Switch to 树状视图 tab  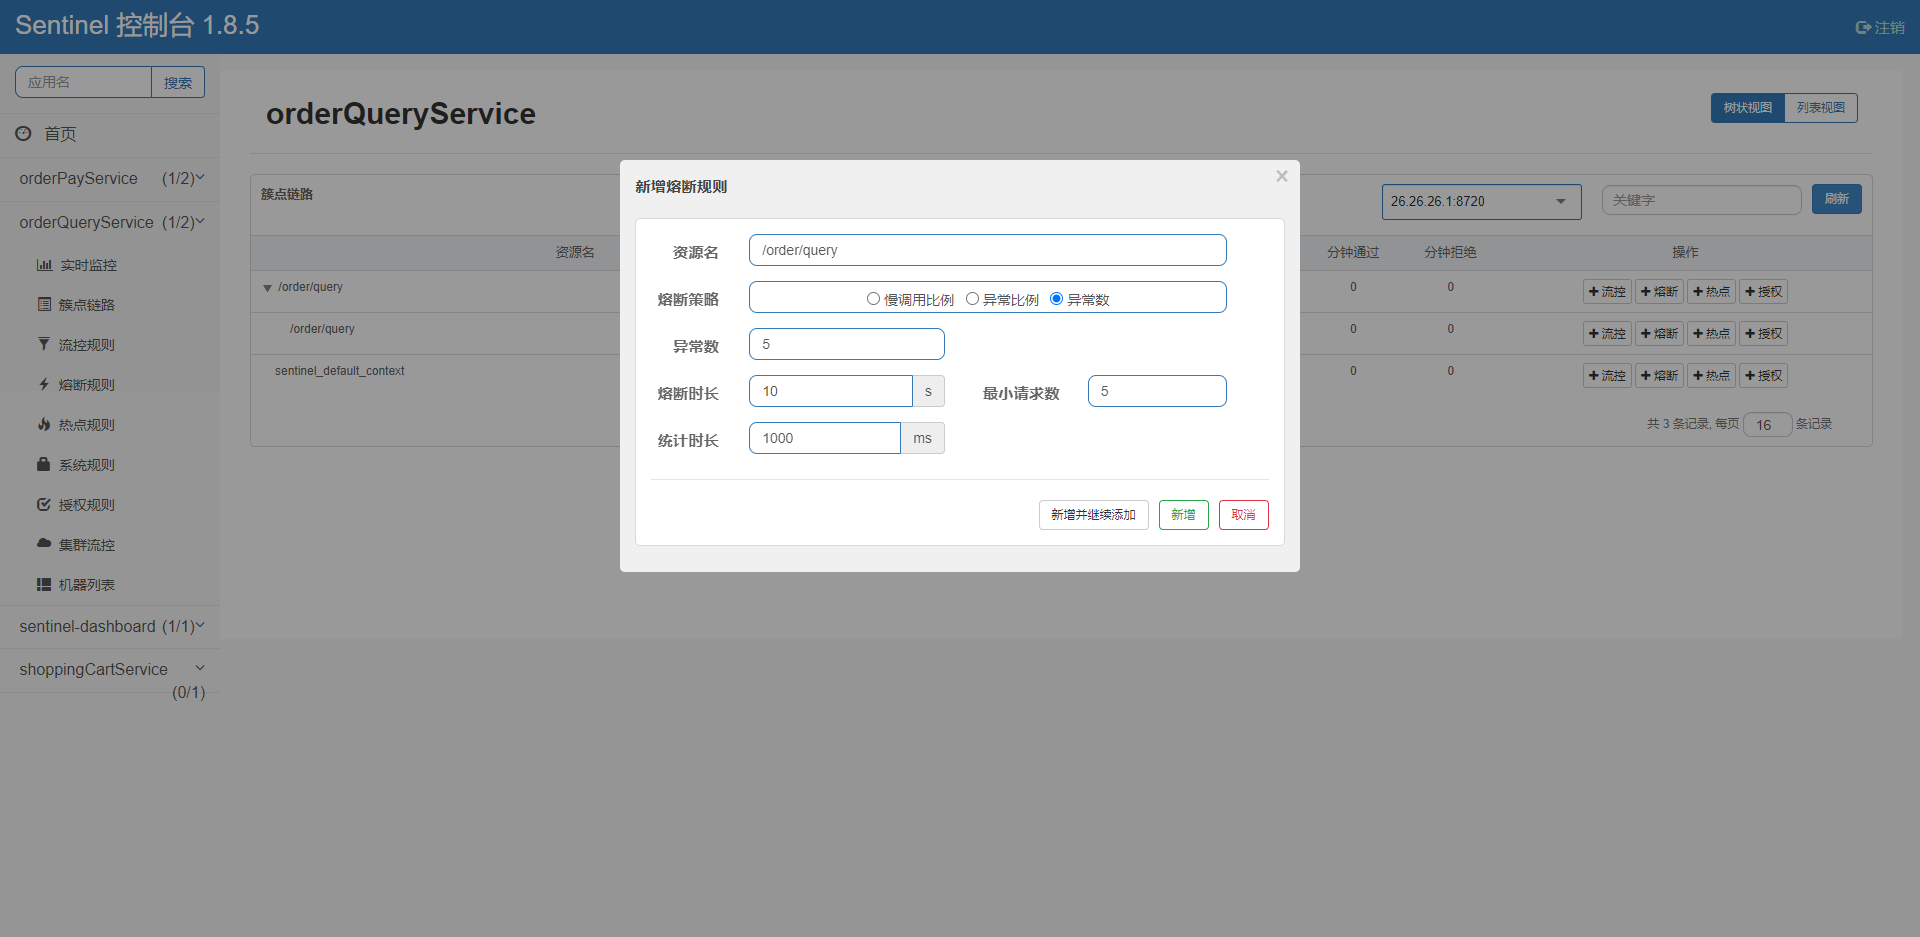[x=1747, y=108]
